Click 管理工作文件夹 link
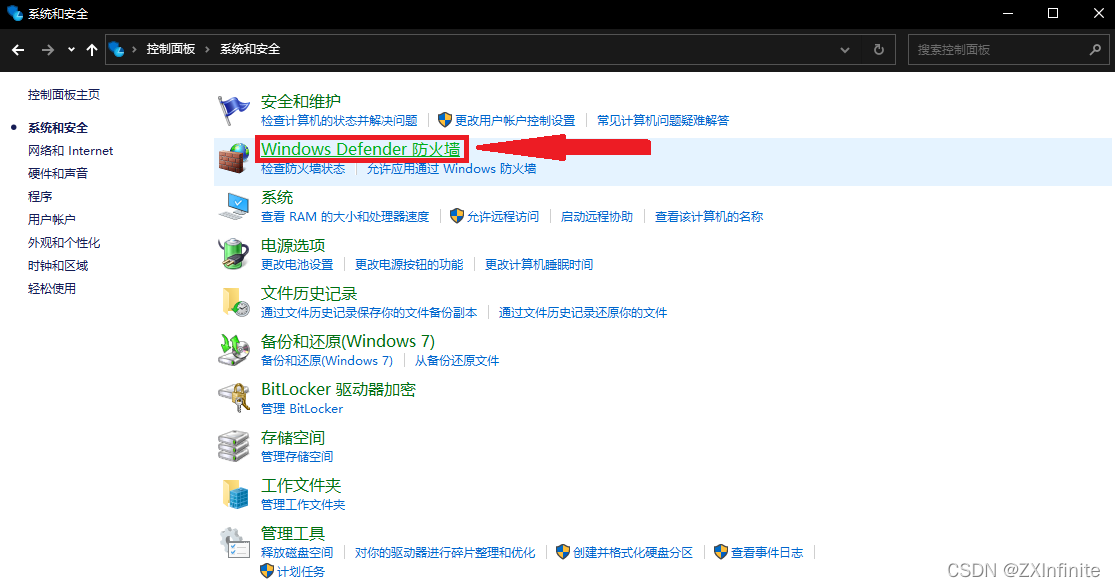This screenshot has width=1115, height=587. point(303,504)
